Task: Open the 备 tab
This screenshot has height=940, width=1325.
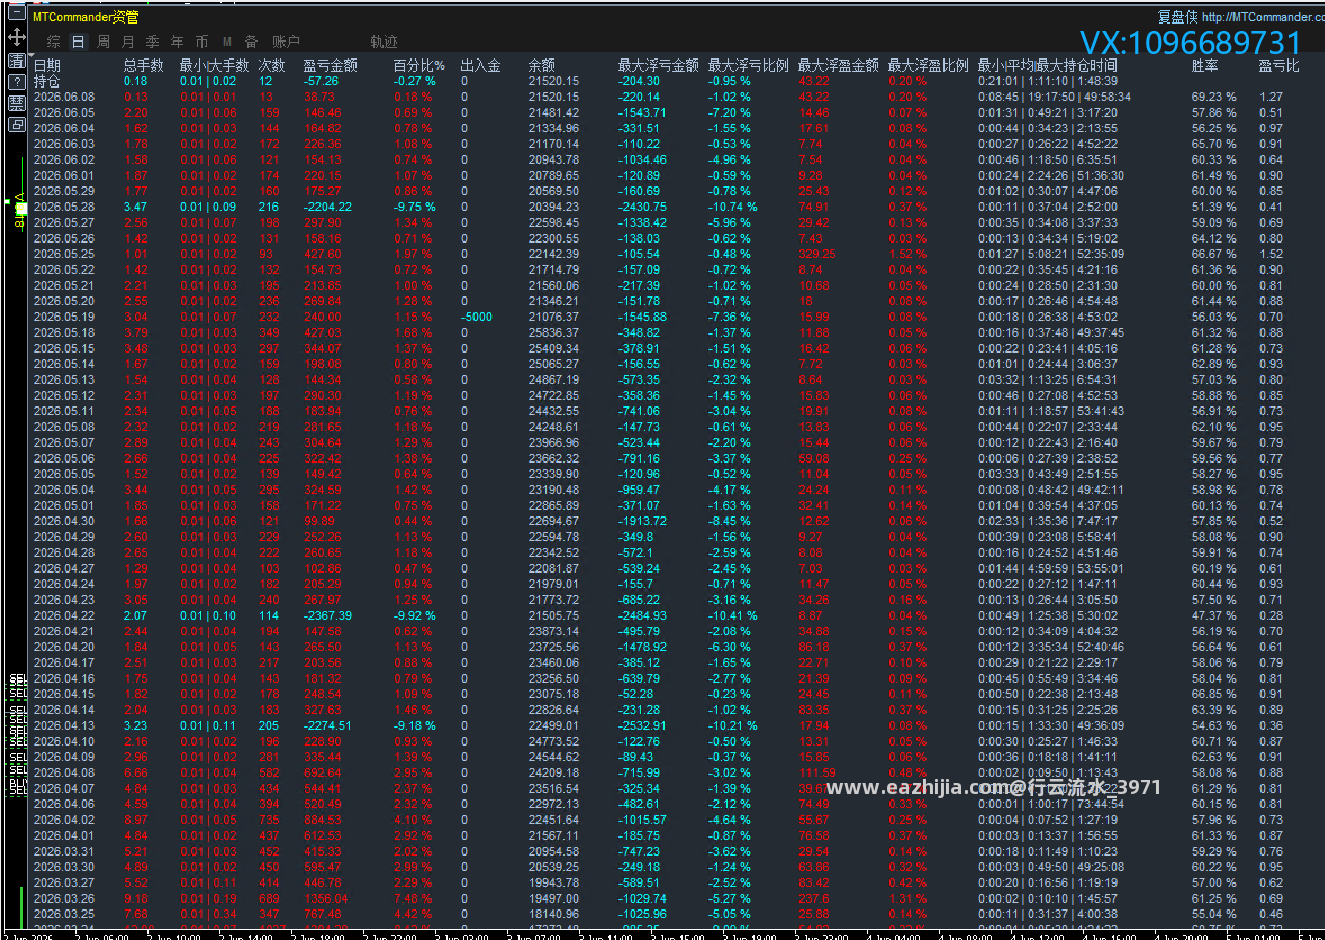Action: 251,42
